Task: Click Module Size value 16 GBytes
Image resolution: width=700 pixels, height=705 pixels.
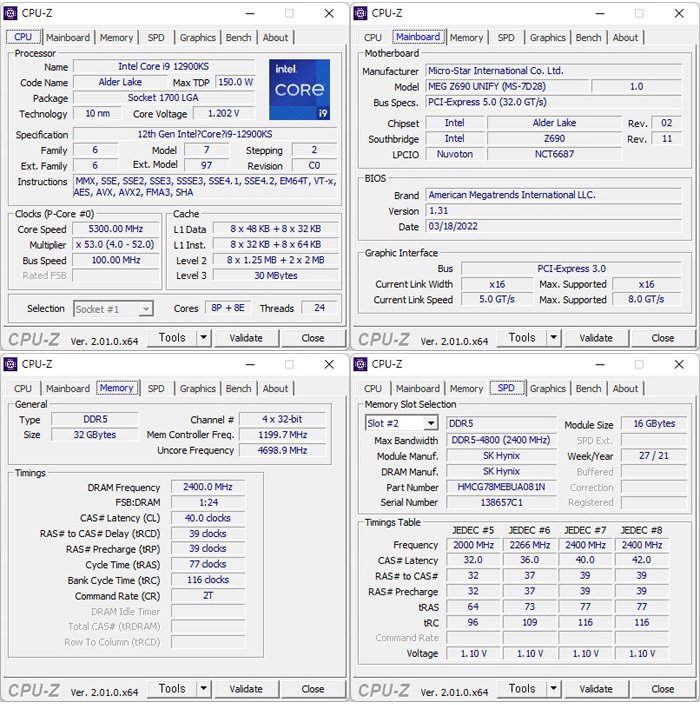Action: 654,424
